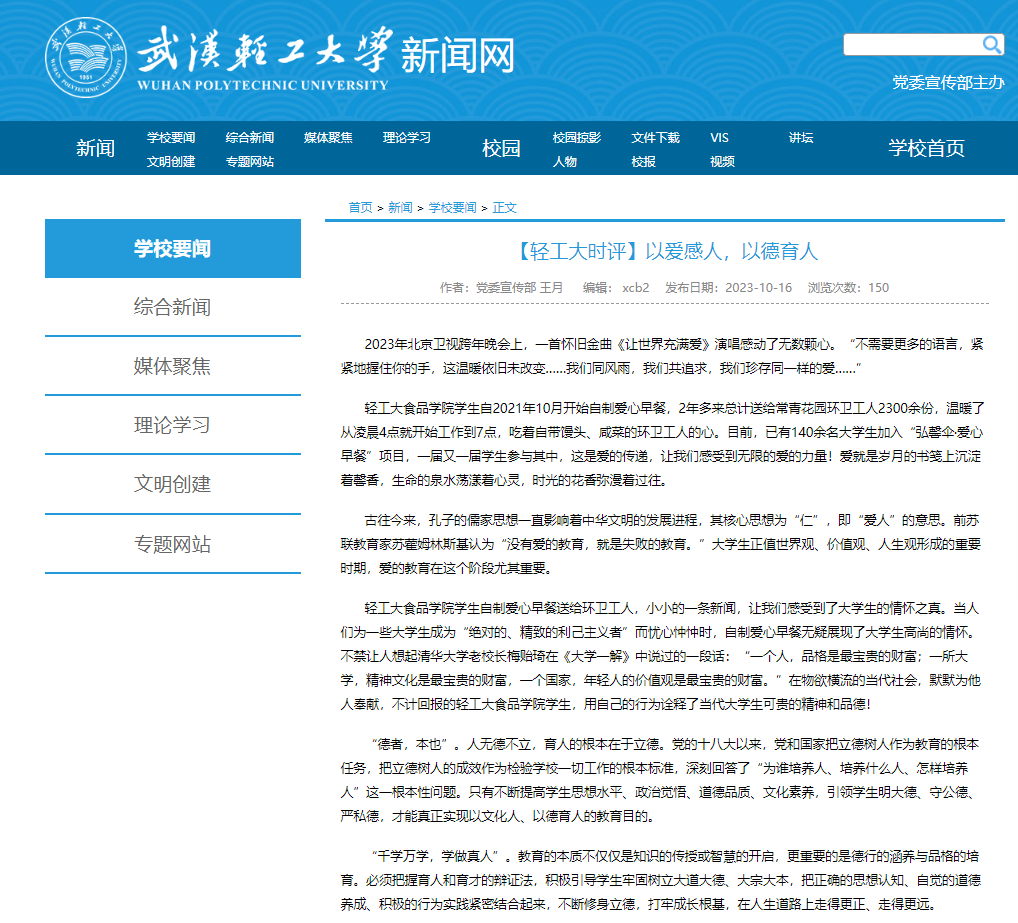The height and width of the screenshot is (923, 1018).
Task: Click the publish date 2023-10-16
Action: (758, 288)
